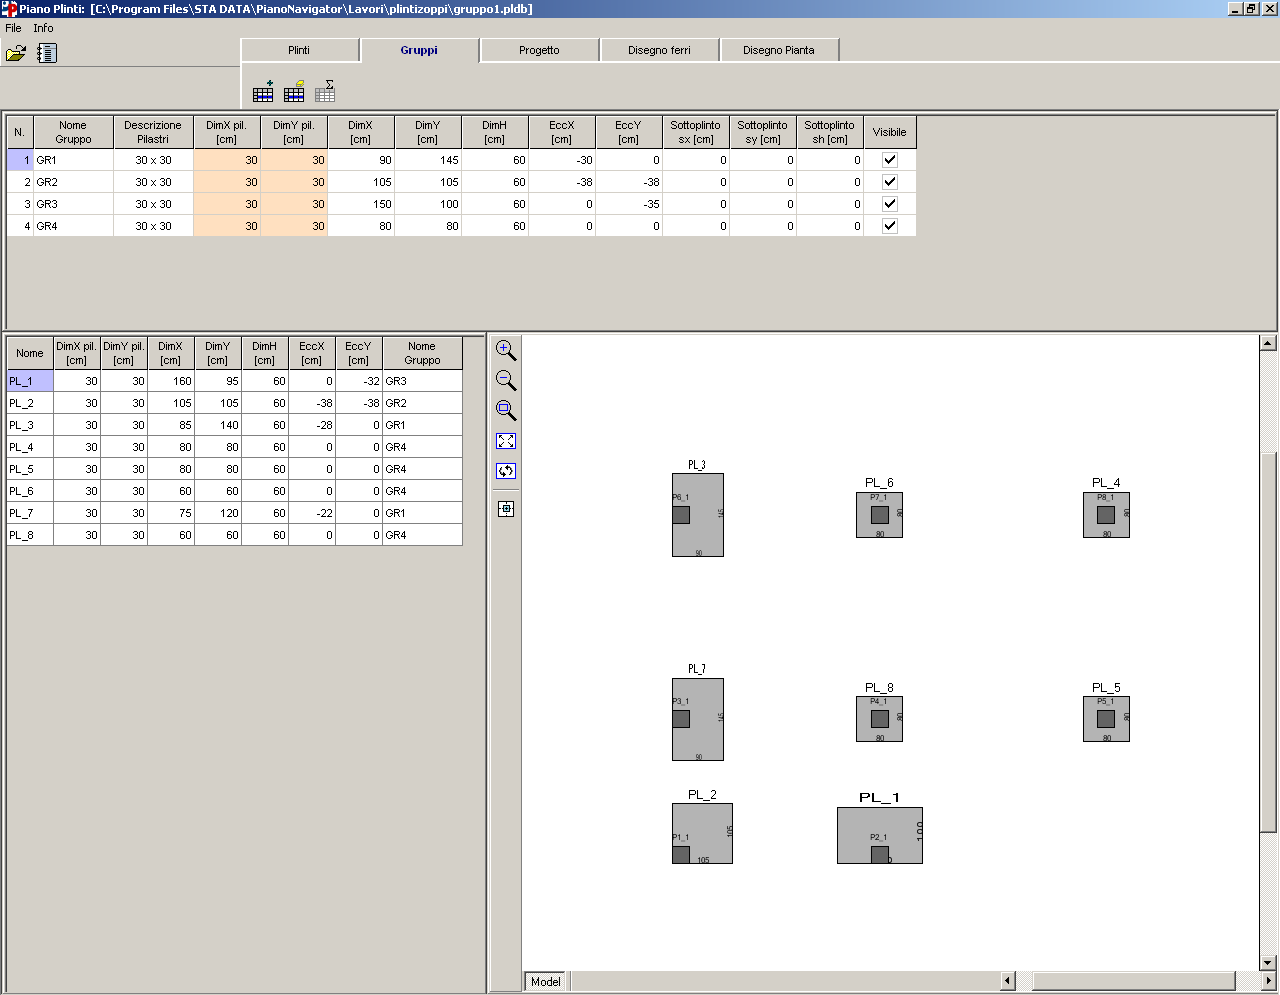The image size is (1280, 995).
Task: Switch to the Disegno ferri tab
Action: (x=659, y=50)
